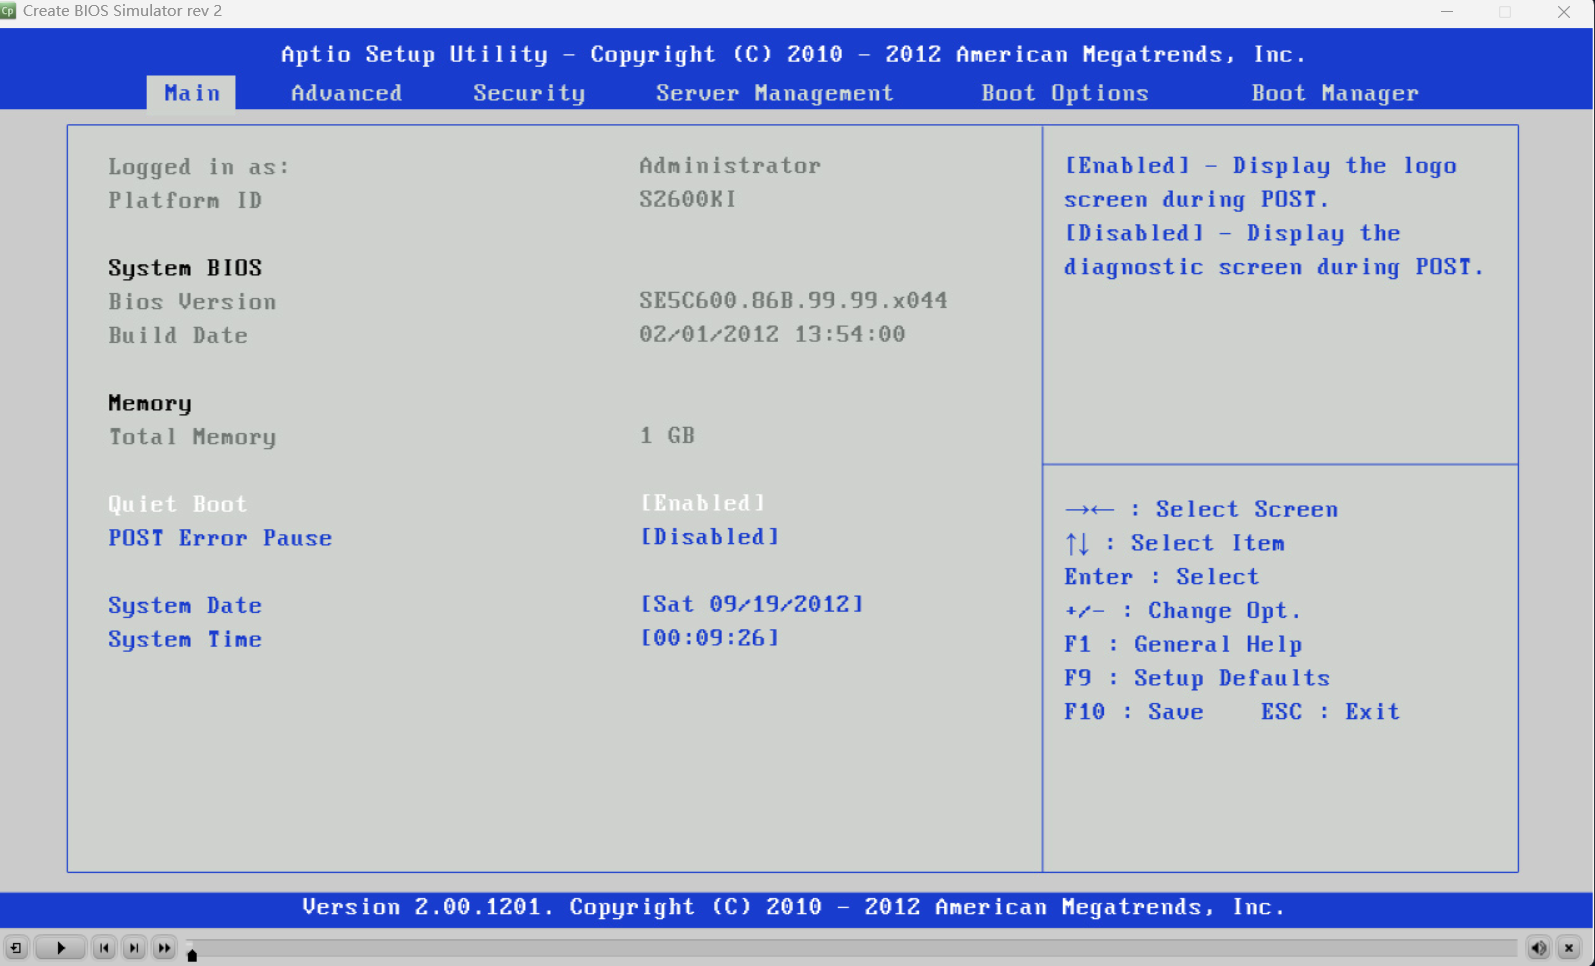Click the 'Select Screen' arrows hint

[1201, 509]
